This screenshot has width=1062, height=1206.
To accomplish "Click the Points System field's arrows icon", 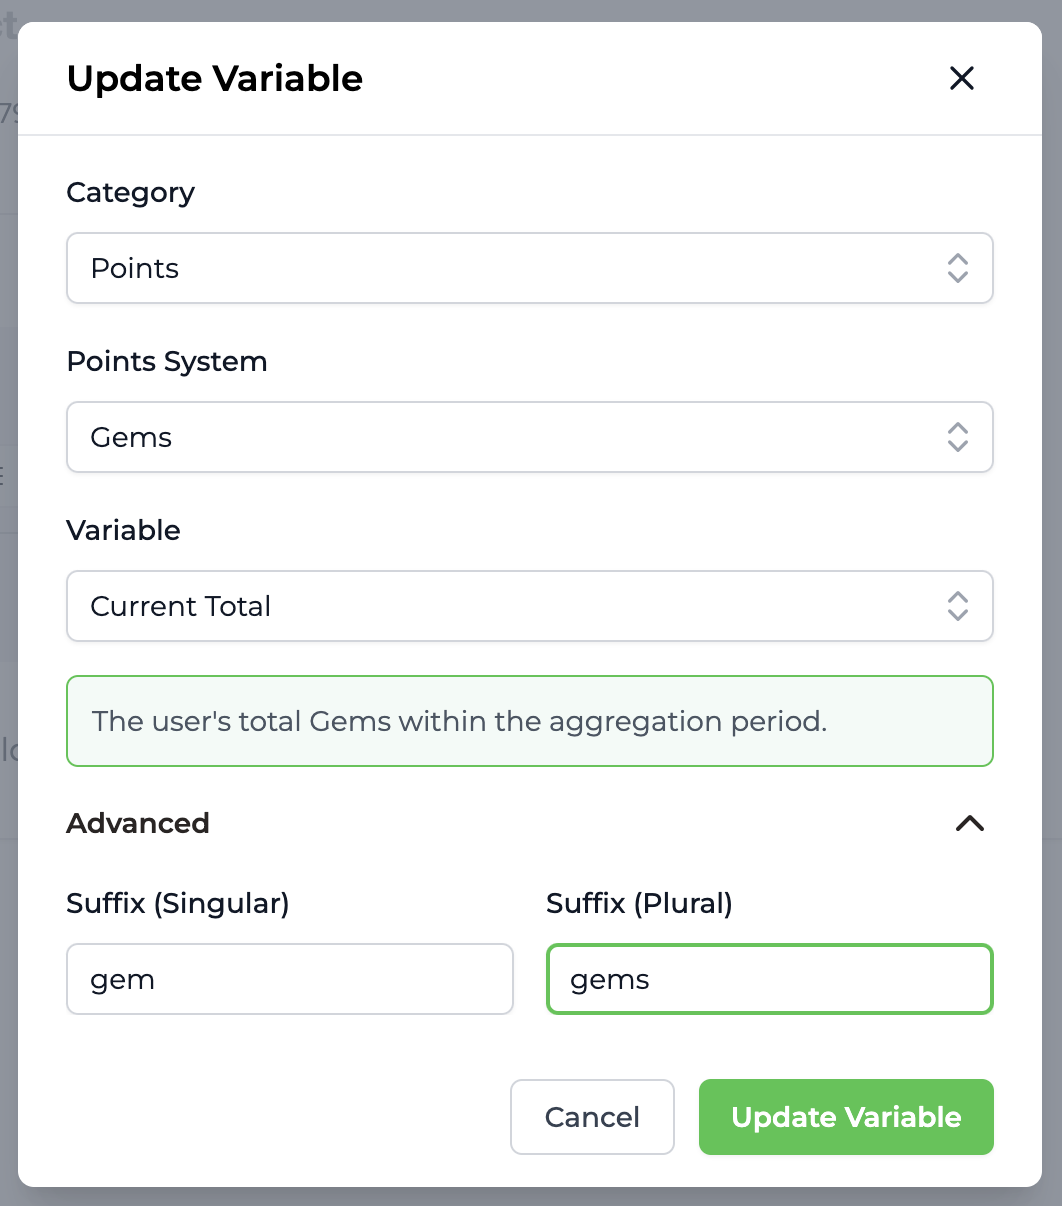I will (x=957, y=437).
